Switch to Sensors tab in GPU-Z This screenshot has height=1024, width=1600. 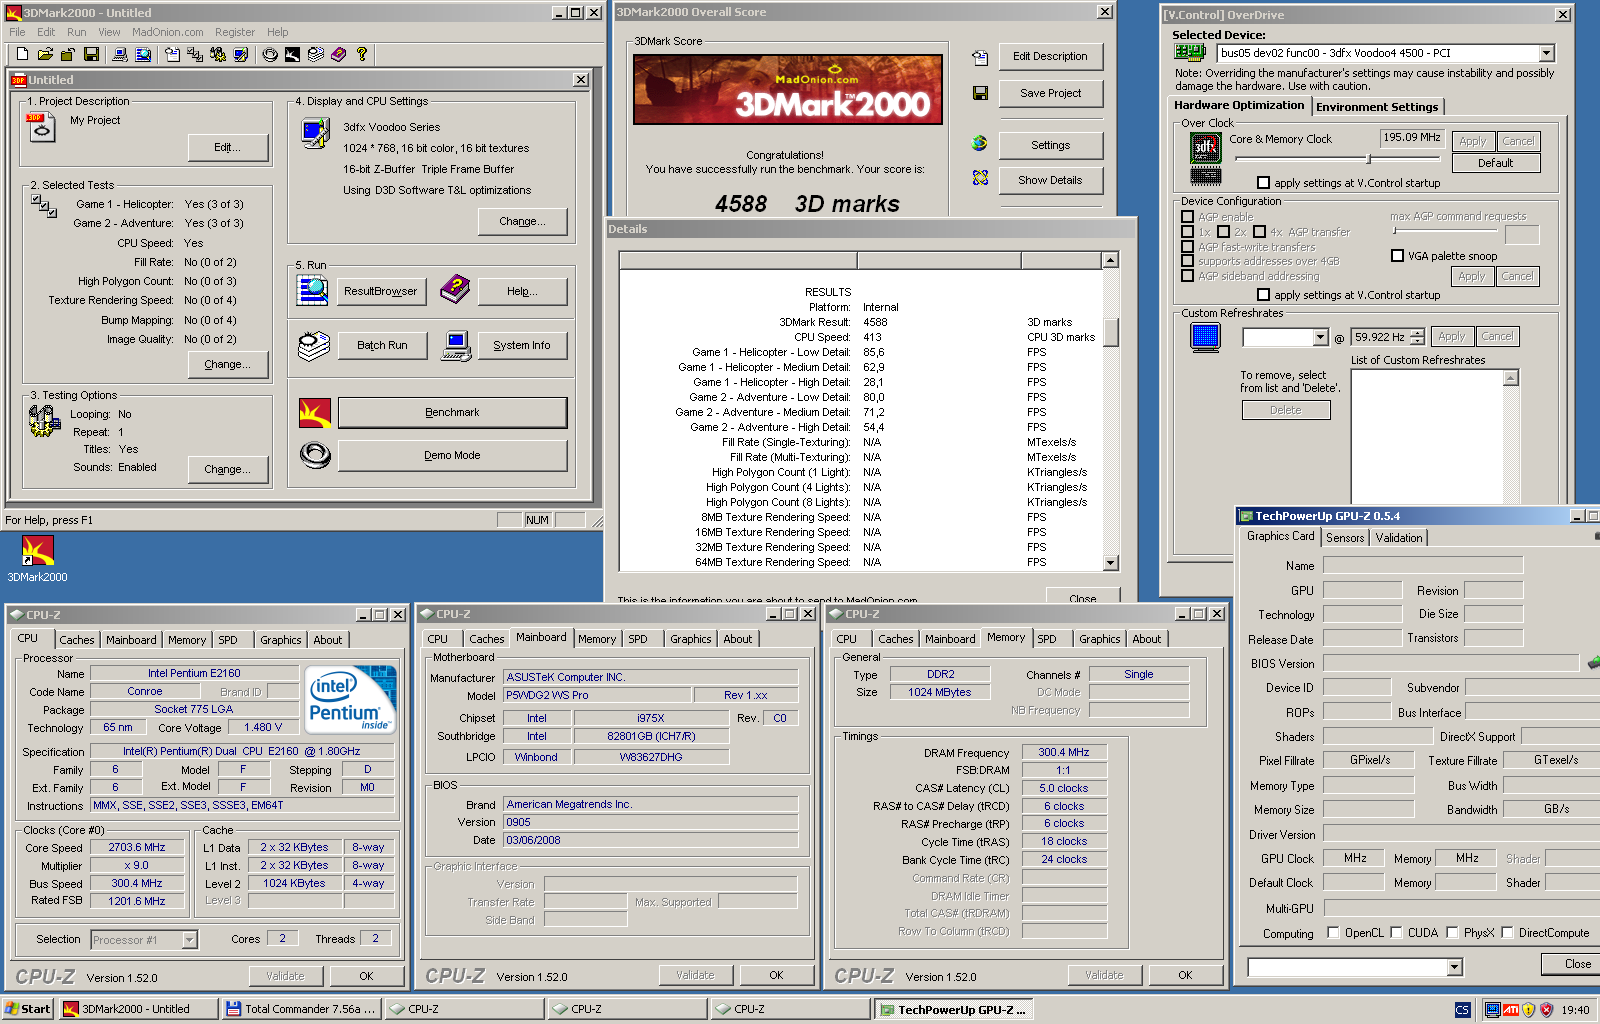tap(1345, 538)
